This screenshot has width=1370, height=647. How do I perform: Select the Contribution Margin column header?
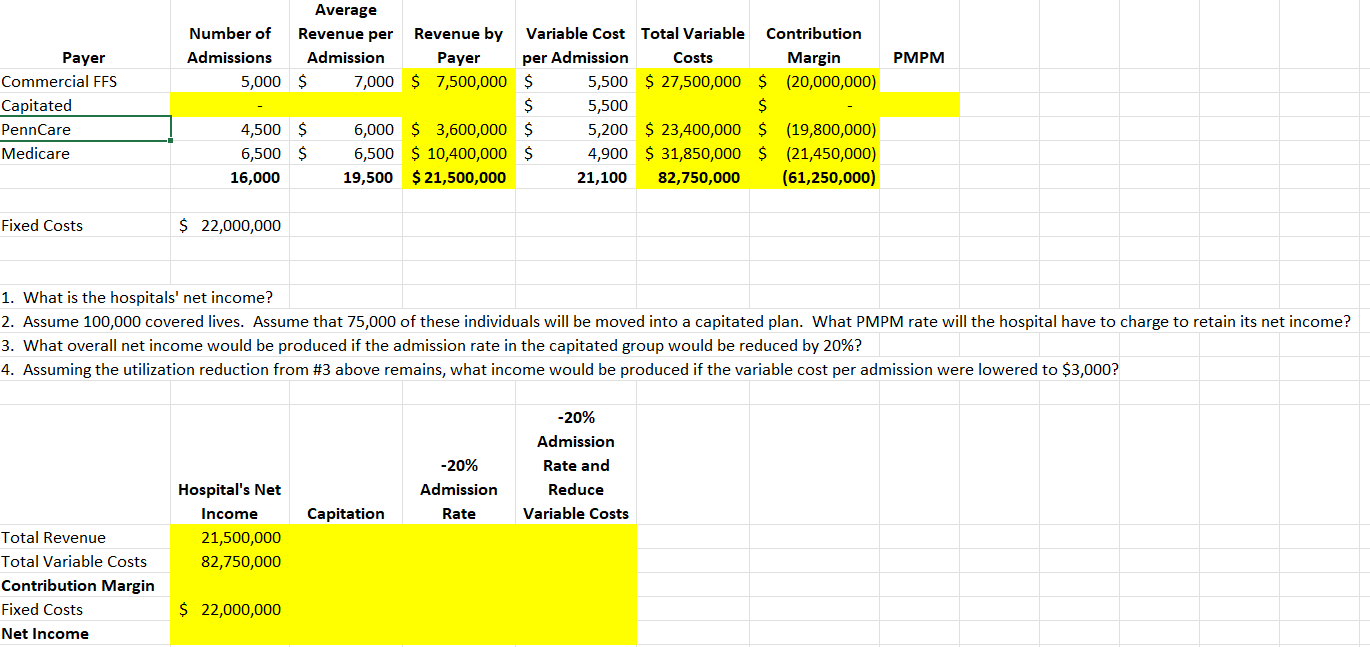pyautogui.click(x=814, y=45)
